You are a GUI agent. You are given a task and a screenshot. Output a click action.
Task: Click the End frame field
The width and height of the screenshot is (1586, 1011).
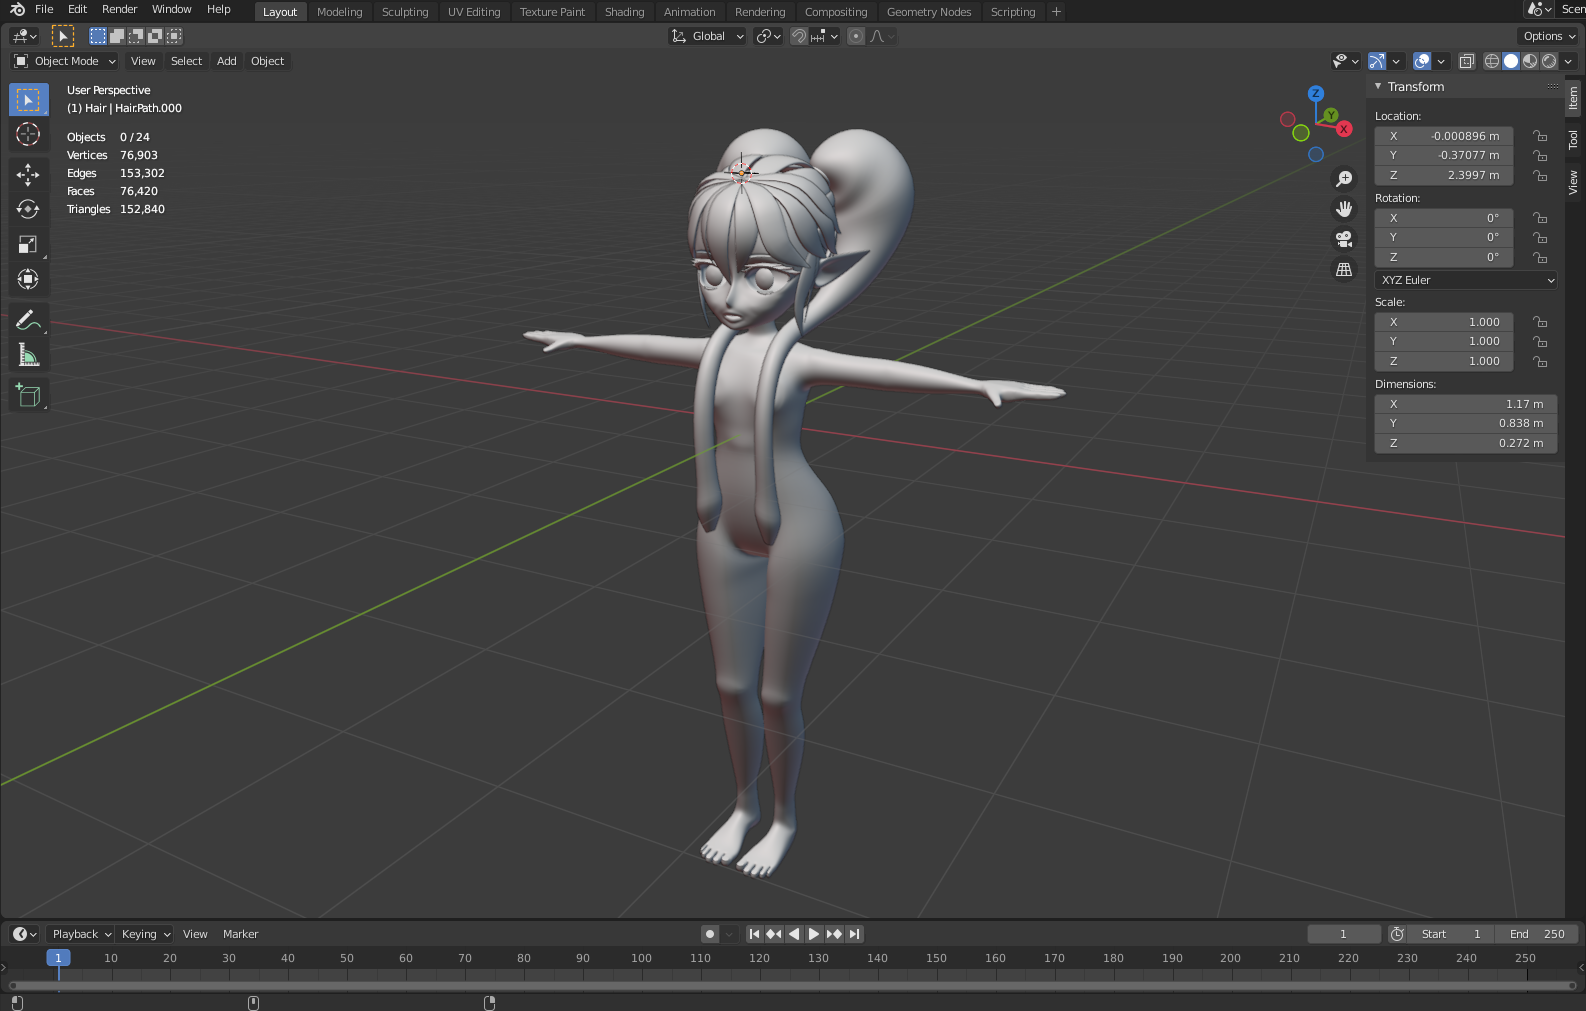click(1537, 934)
